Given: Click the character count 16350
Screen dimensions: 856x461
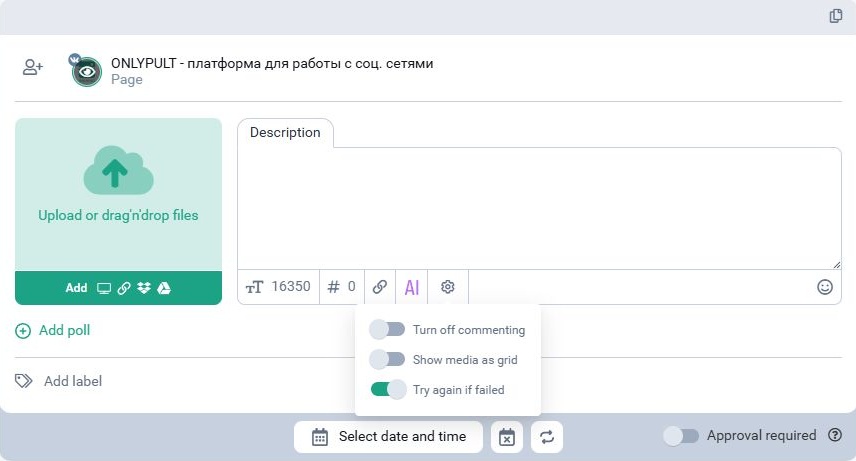Looking at the screenshot, I should tap(291, 286).
